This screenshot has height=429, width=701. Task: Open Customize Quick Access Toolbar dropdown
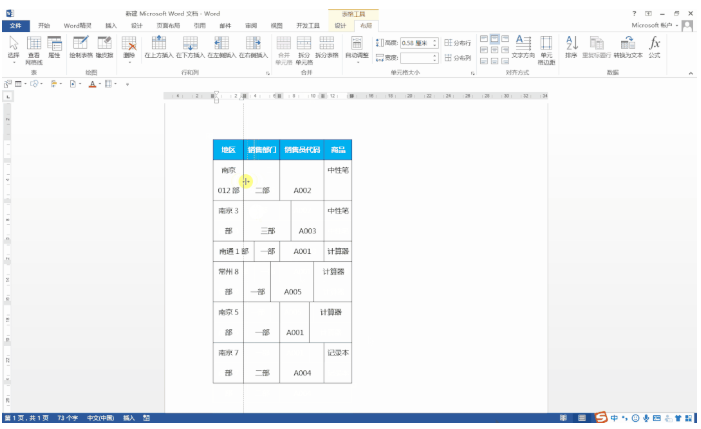click(x=127, y=84)
